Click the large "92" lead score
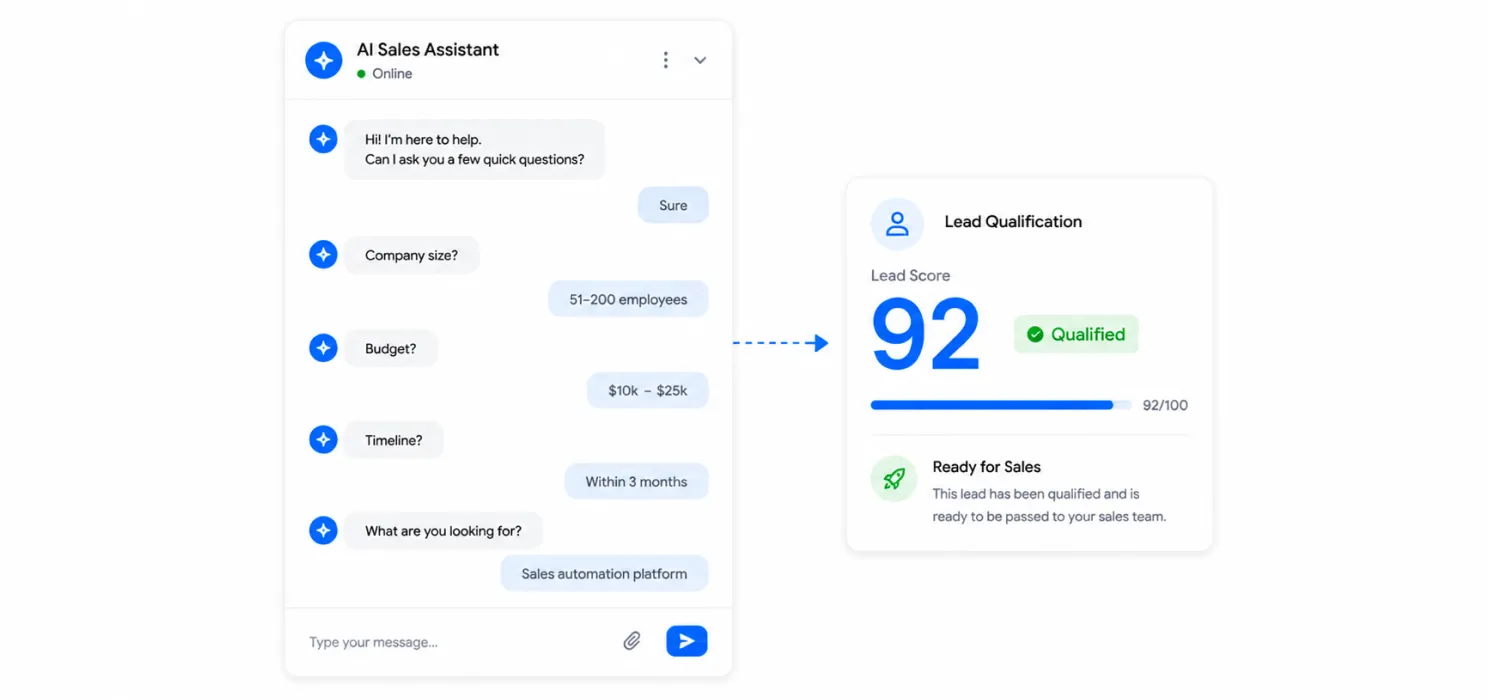Image resolution: width=1488 pixels, height=700 pixels. [926, 334]
